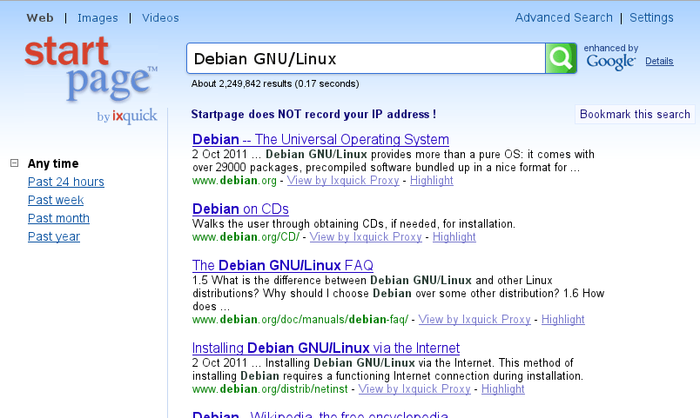Click Startpage does NOT record your IP address

[313, 114]
